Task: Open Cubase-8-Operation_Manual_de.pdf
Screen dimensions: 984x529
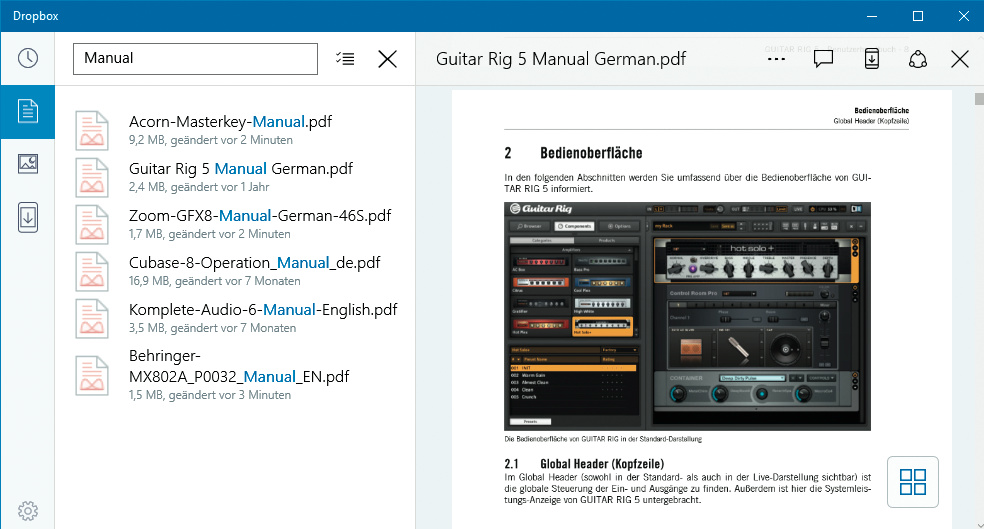Action: pyautogui.click(x=254, y=263)
